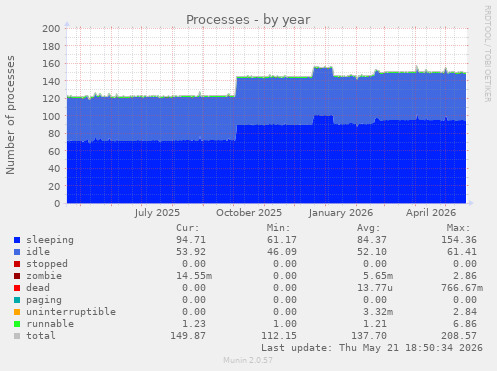This screenshot has width=497, height=371.
Task: Click the 'Cur:' column header
Action: point(188,228)
